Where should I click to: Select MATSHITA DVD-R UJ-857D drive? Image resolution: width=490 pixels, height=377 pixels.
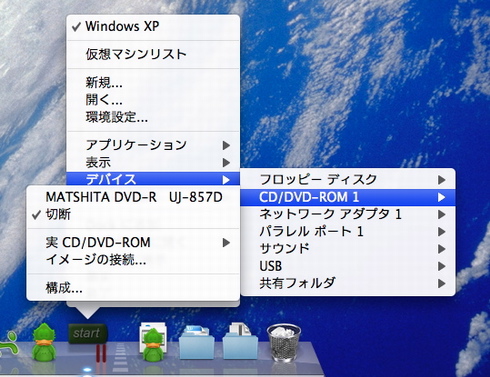click(133, 197)
